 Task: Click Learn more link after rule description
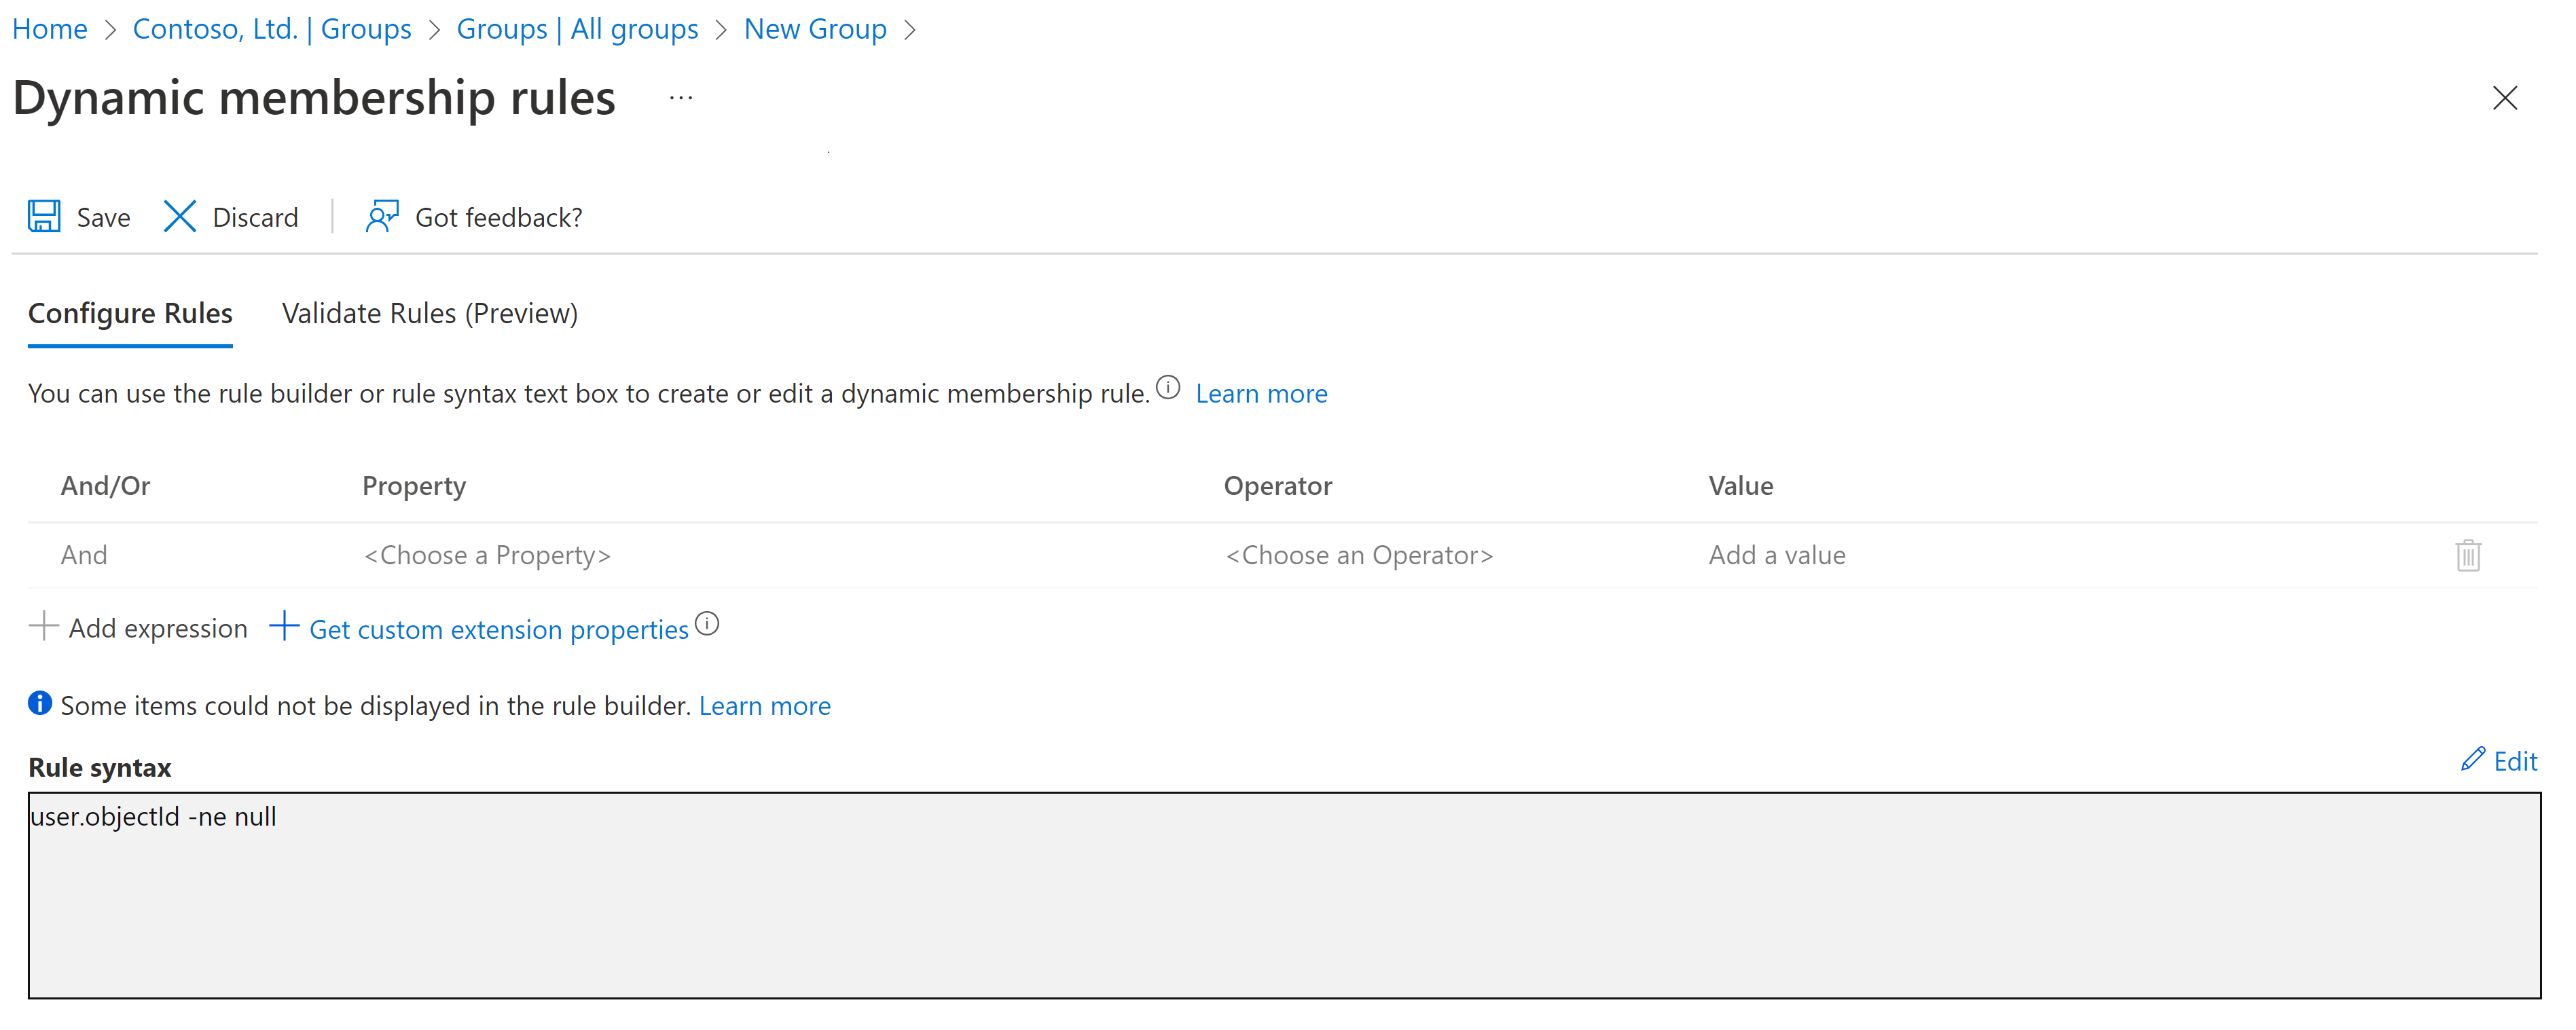(x=1261, y=394)
